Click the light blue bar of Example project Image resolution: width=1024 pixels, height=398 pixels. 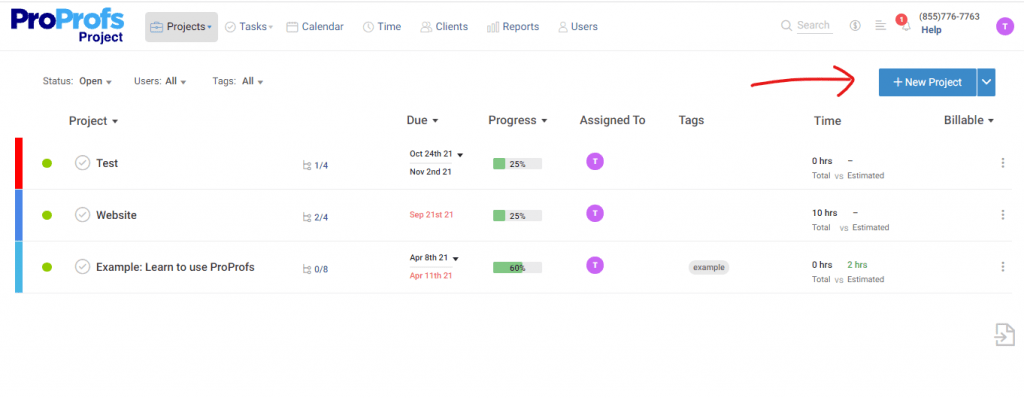point(18,267)
